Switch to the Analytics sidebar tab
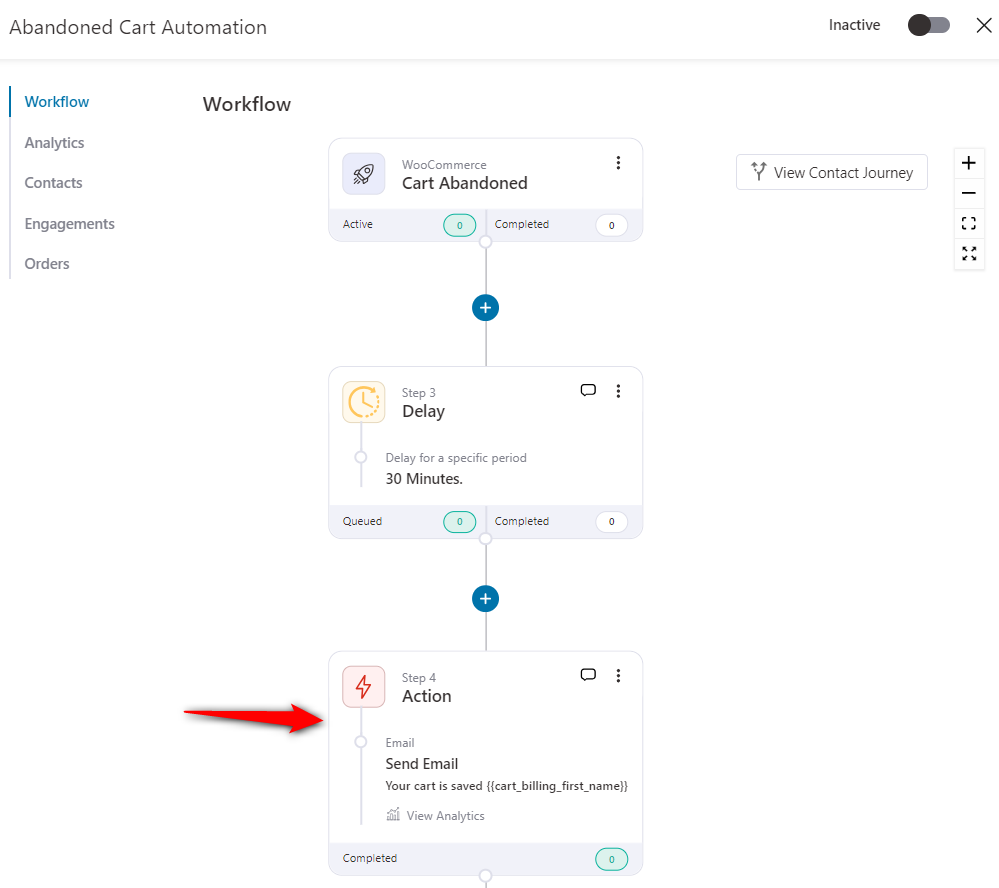Viewport: 999px width, 888px height. tap(54, 143)
